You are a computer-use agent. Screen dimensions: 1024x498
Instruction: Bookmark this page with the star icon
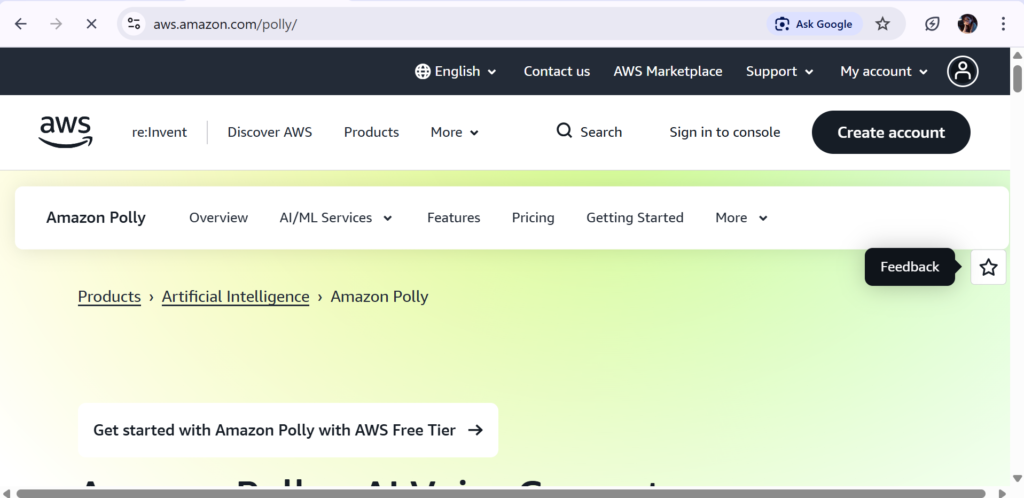click(x=882, y=24)
